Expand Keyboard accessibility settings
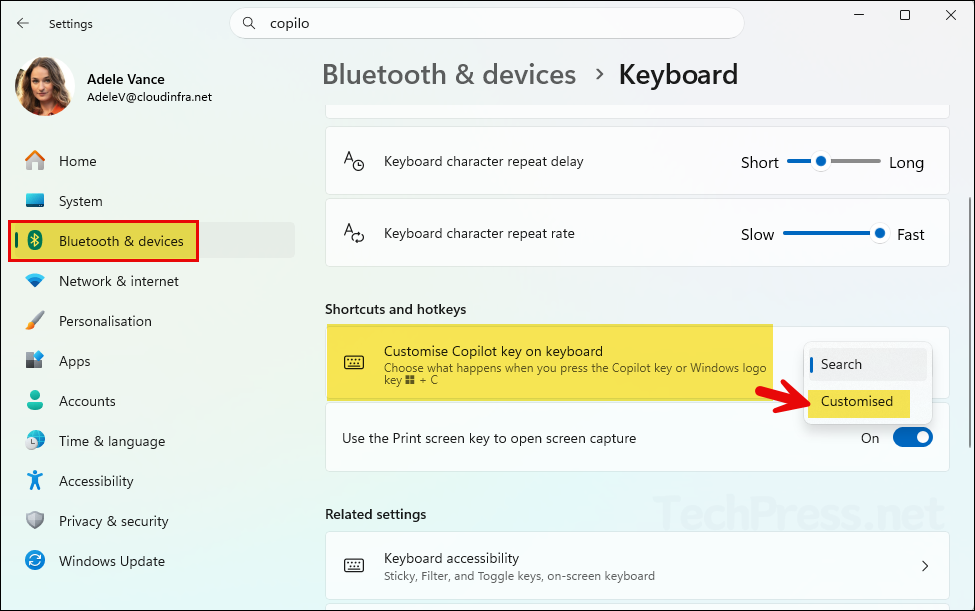 click(637, 565)
